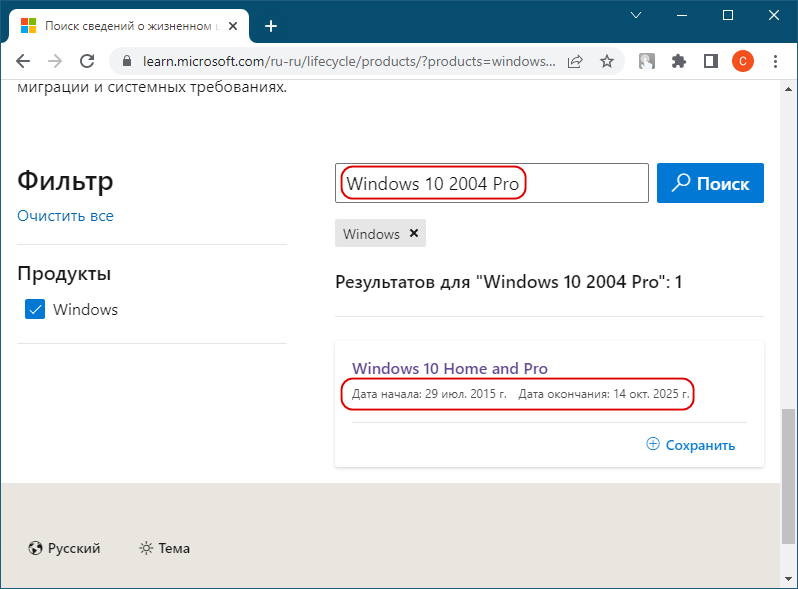
Task: Open Chrome three-dot menu
Action: click(775, 62)
